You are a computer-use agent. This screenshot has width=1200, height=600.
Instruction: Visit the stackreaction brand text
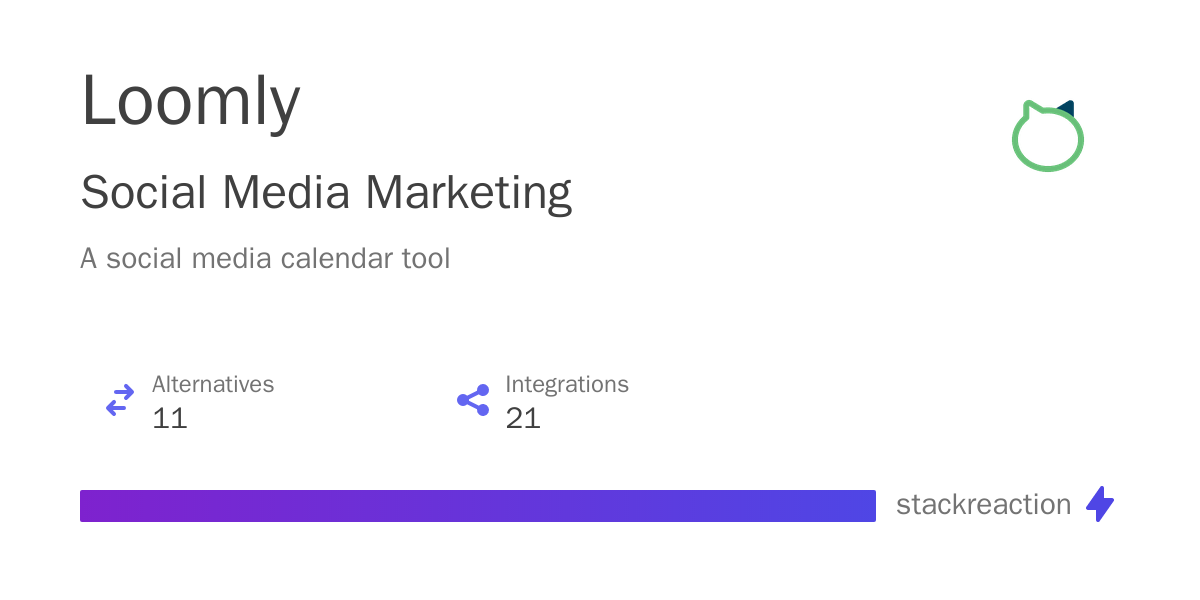pyautogui.click(x=983, y=505)
